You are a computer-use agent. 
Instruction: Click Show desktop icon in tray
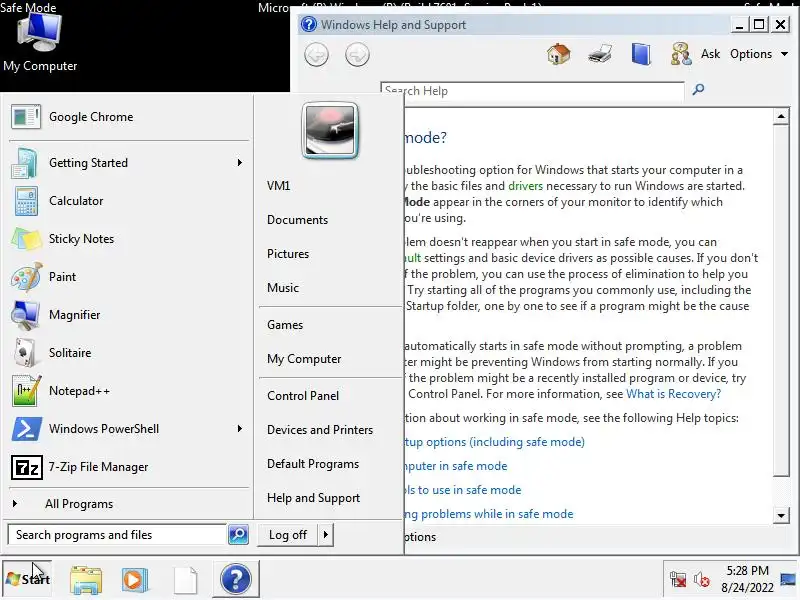click(788, 580)
